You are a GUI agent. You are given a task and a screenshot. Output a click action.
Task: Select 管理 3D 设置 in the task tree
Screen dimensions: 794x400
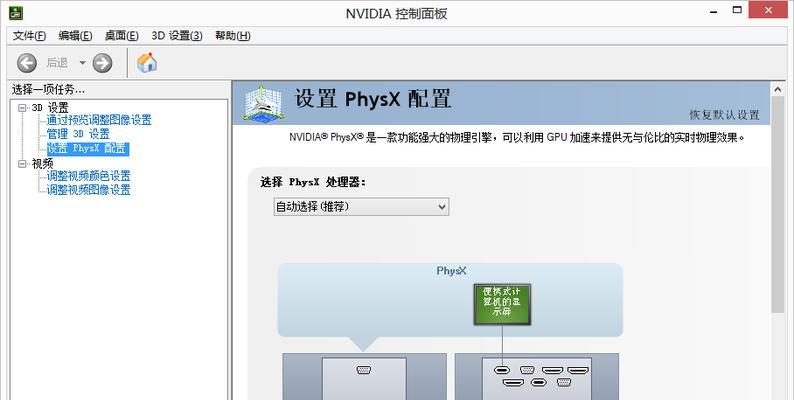(x=78, y=134)
